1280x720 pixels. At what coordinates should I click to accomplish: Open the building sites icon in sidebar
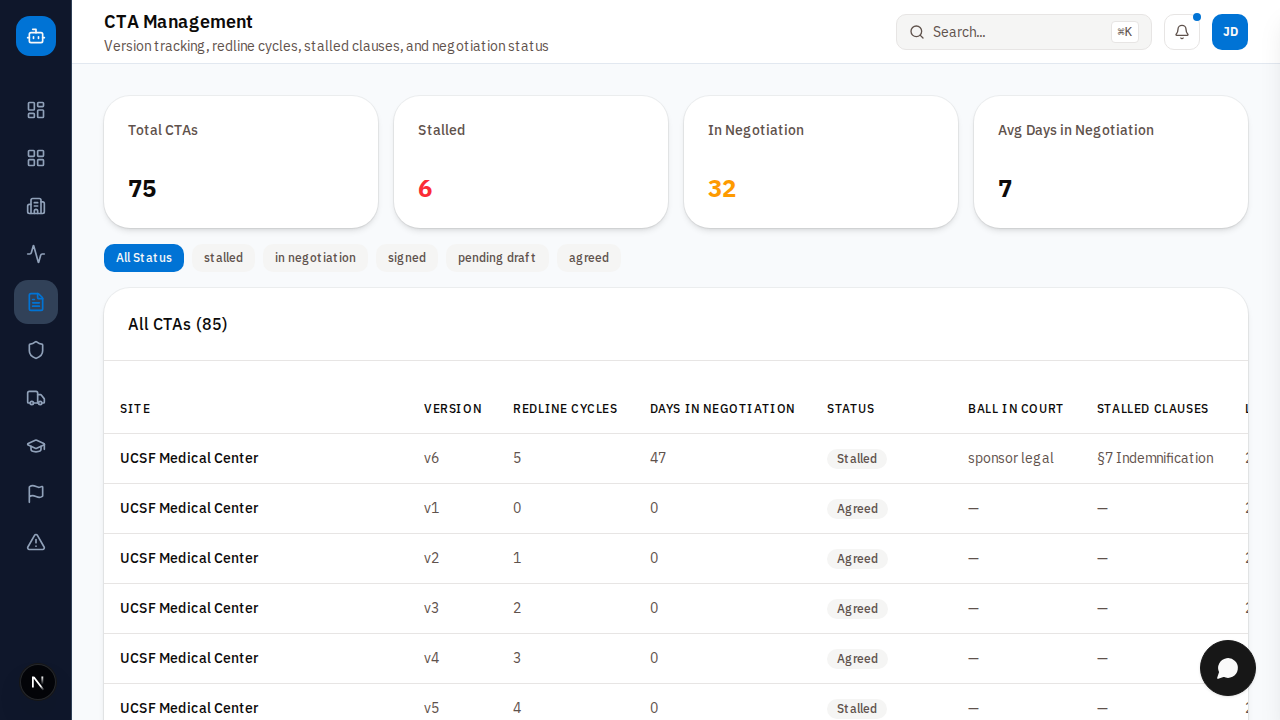click(36, 206)
